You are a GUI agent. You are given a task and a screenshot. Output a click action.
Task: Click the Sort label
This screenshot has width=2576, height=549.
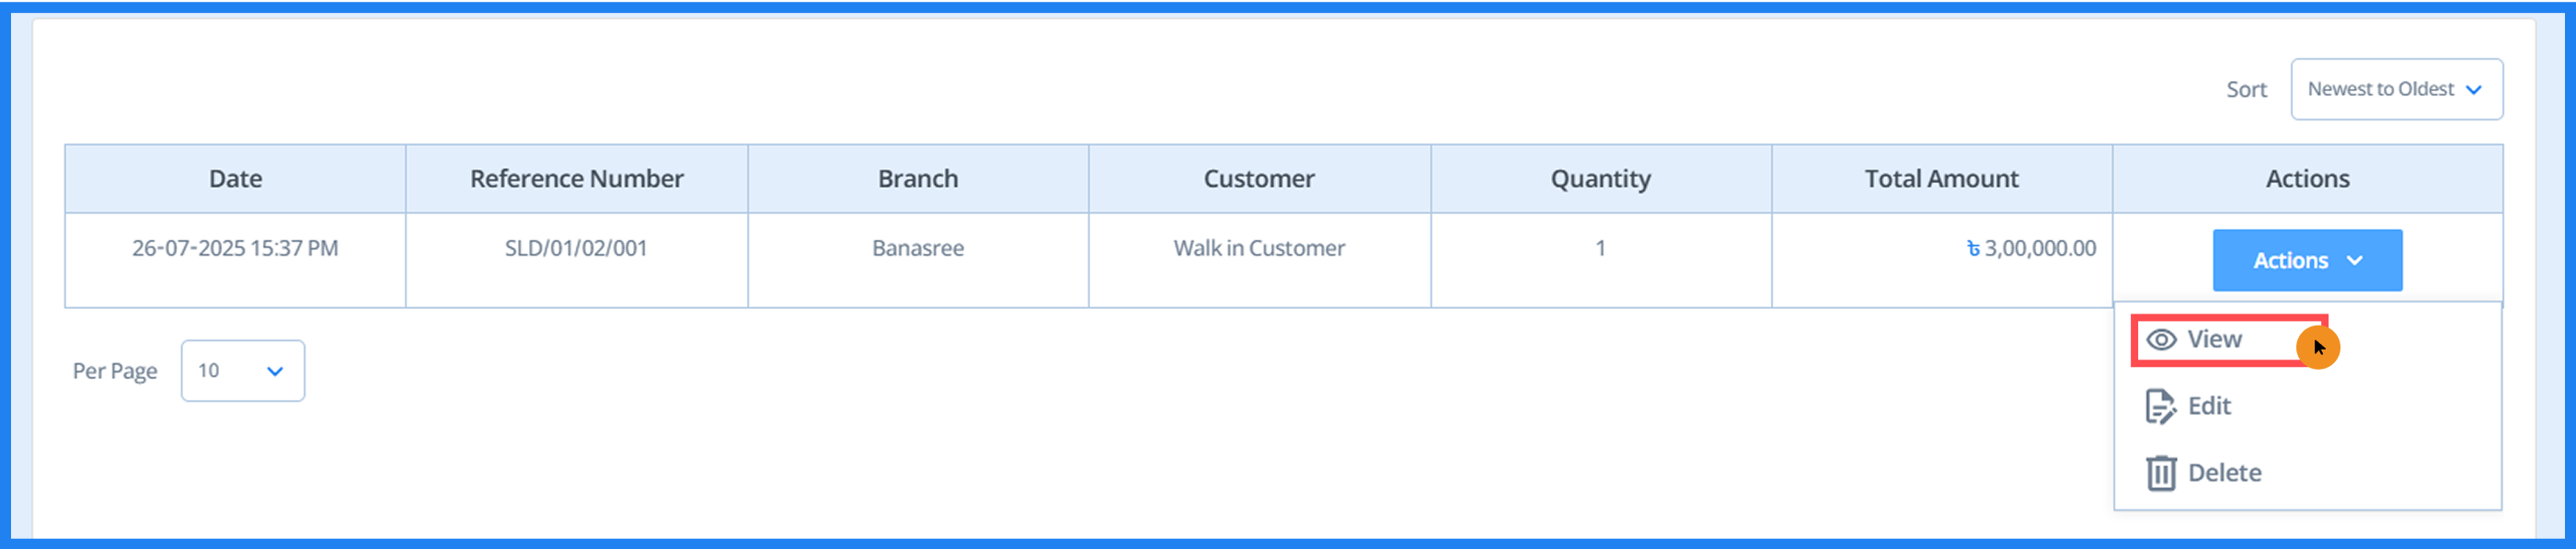pyautogui.click(x=2246, y=89)
